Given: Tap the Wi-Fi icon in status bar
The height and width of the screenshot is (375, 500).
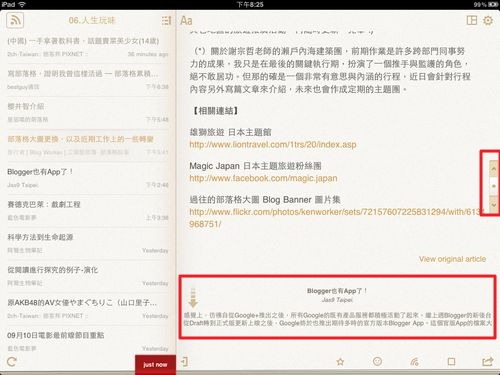Looking at the screenshot, I should [22, 4].
